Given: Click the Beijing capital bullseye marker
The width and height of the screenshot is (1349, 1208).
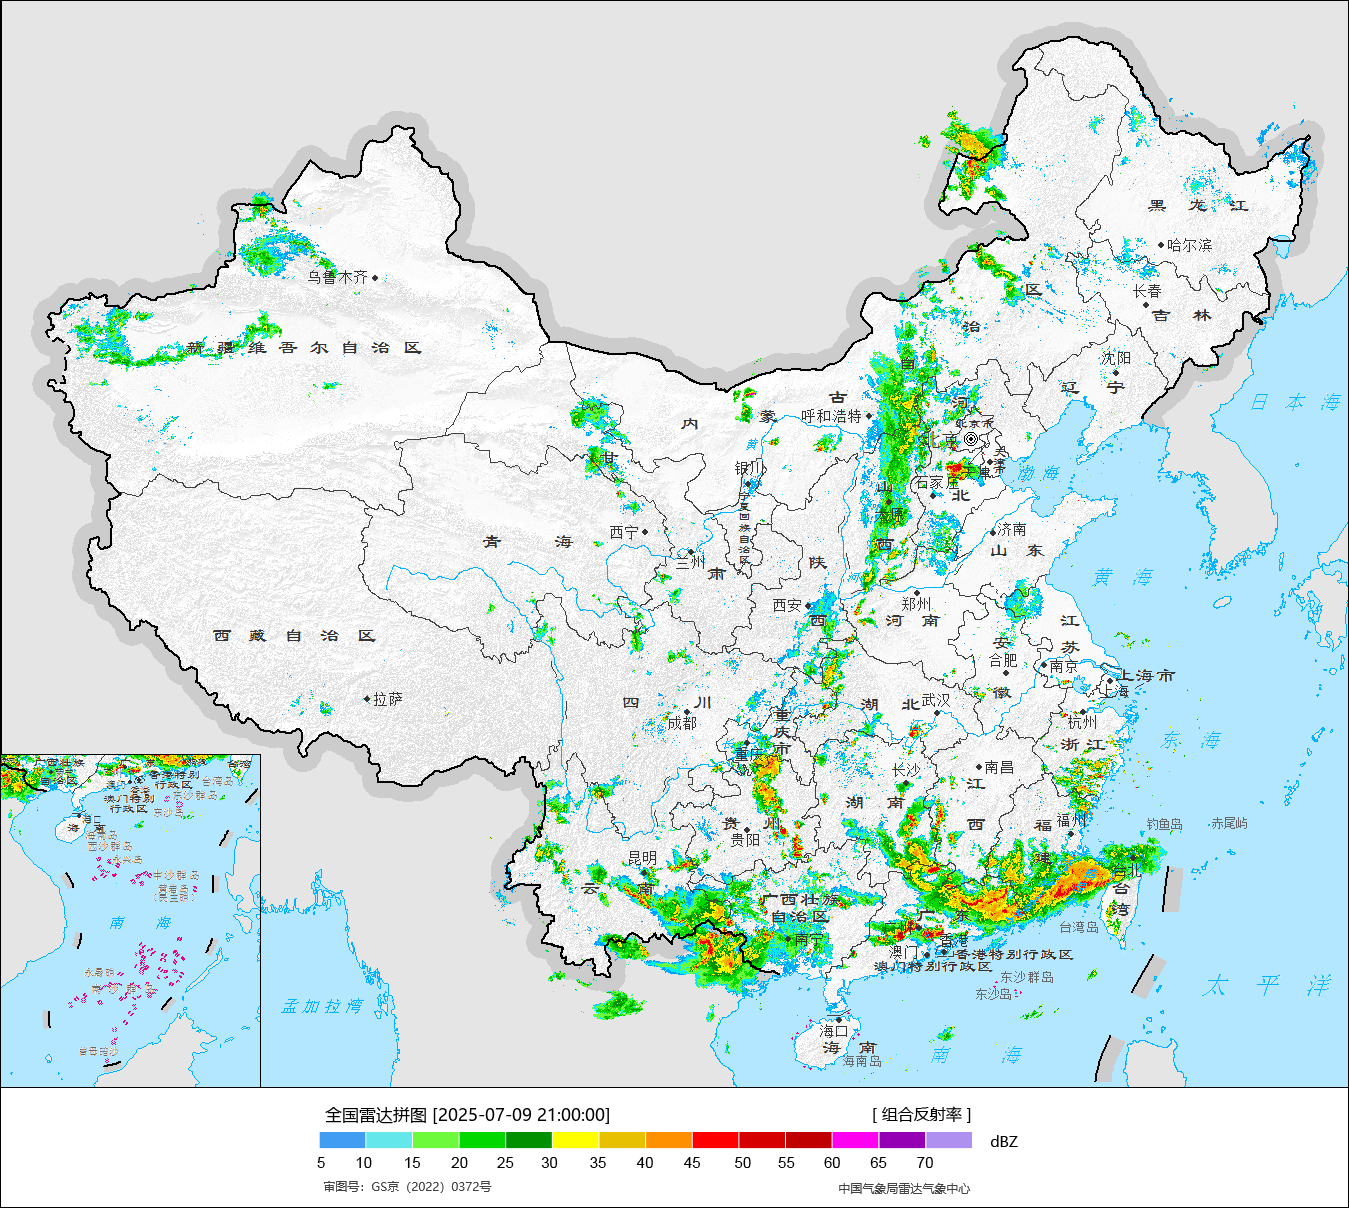Looking at the screenshot, I should 970,439.
